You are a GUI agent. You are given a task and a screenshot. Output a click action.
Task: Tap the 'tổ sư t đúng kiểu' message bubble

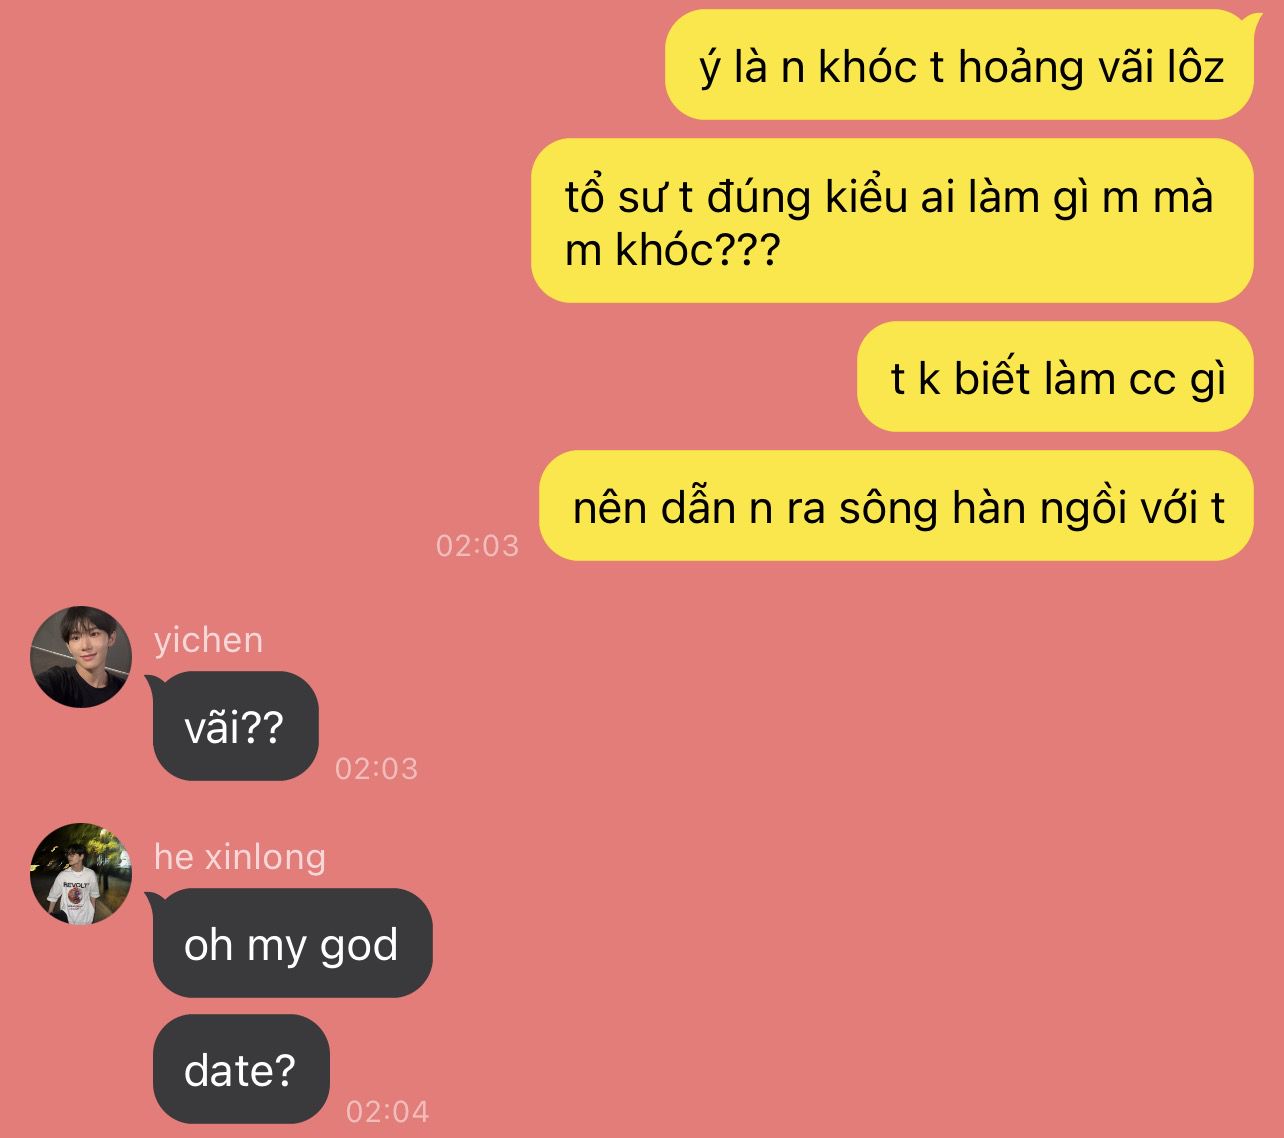892,221
